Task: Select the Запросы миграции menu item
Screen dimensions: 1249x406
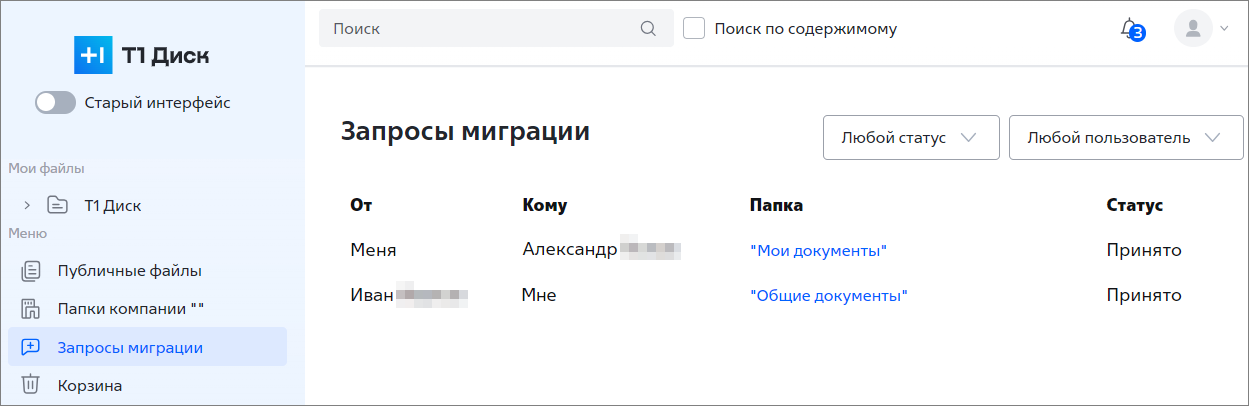Action: click(x=148, y=347)
